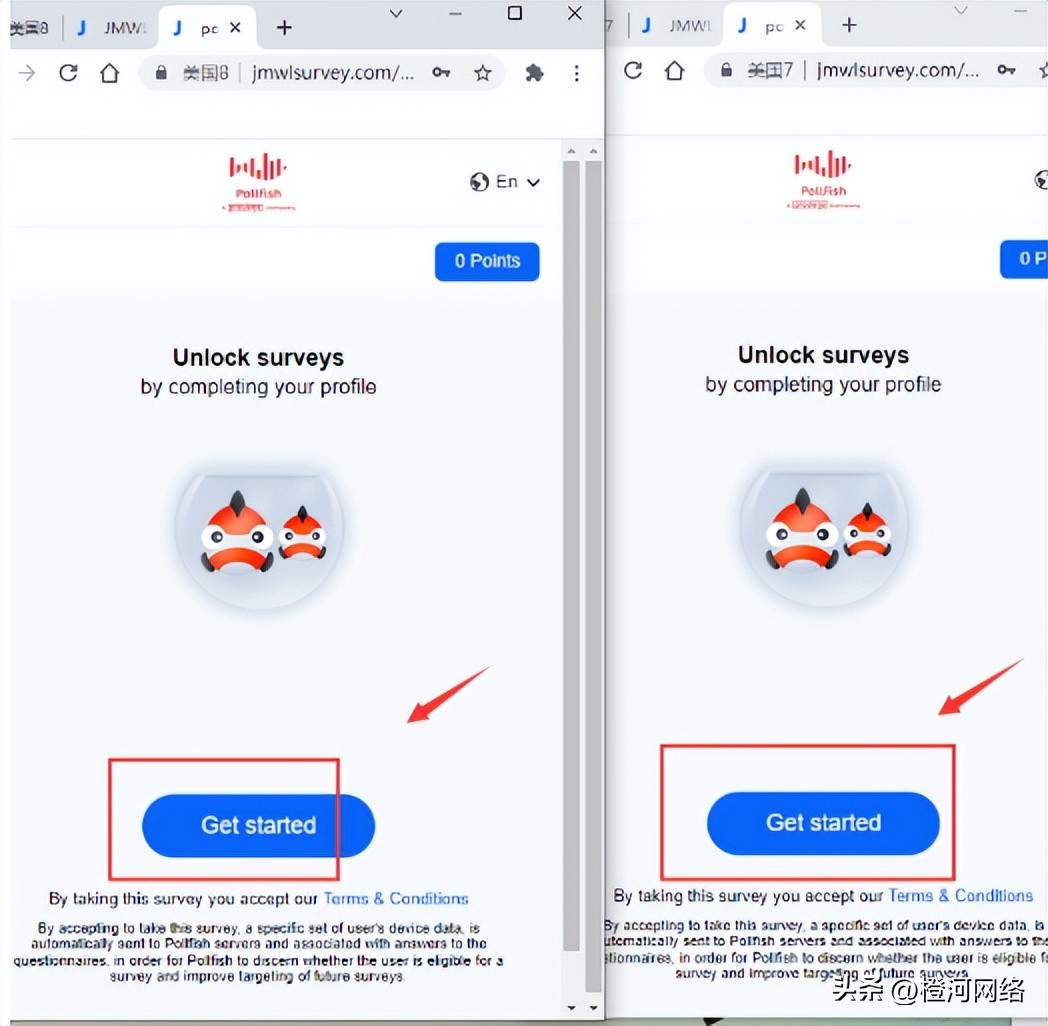Reload the page in left browser window
Viewport: 1048px width, 1026px height.
[68, 73]
